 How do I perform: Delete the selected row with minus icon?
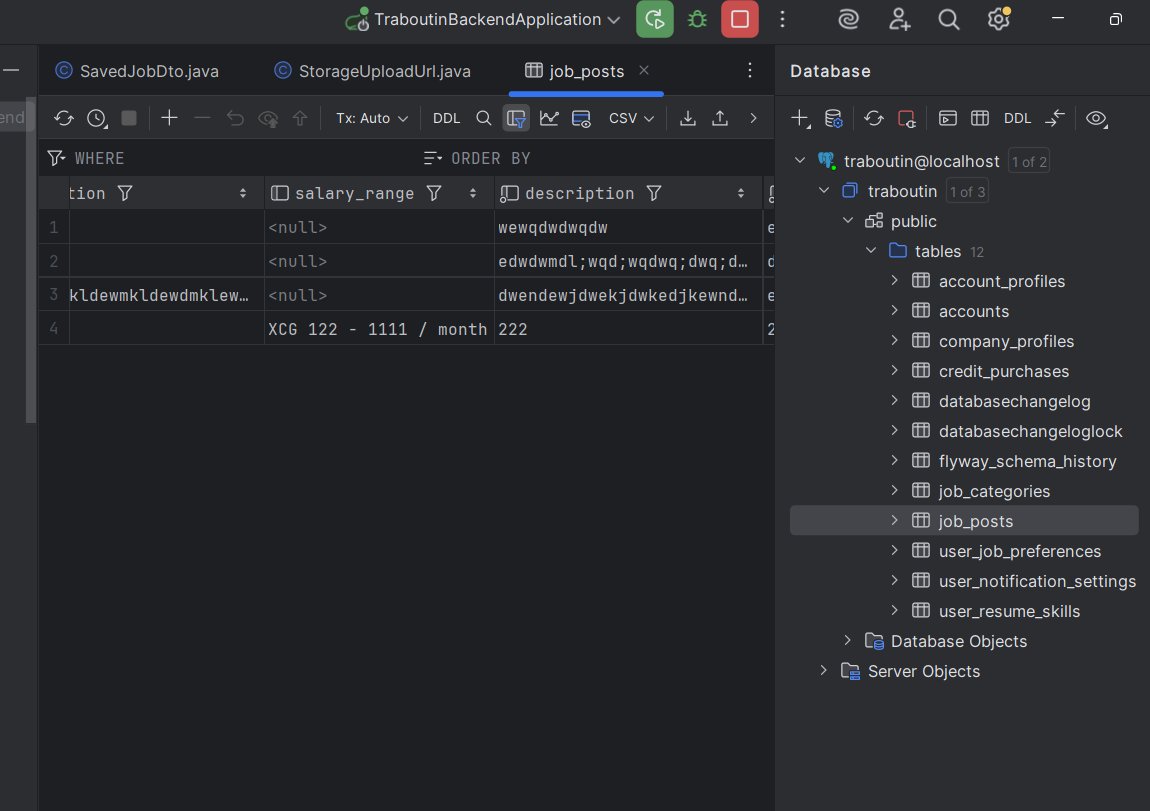202,118
